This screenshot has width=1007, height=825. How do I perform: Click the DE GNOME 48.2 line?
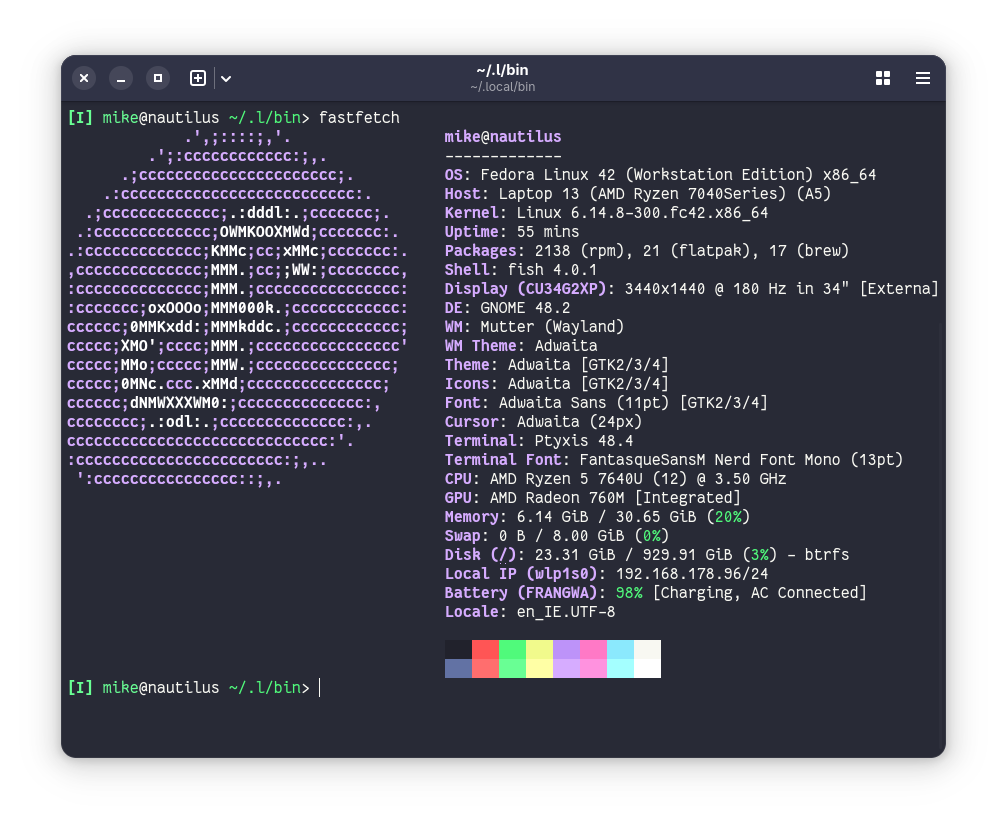click(x=507, y=308)
